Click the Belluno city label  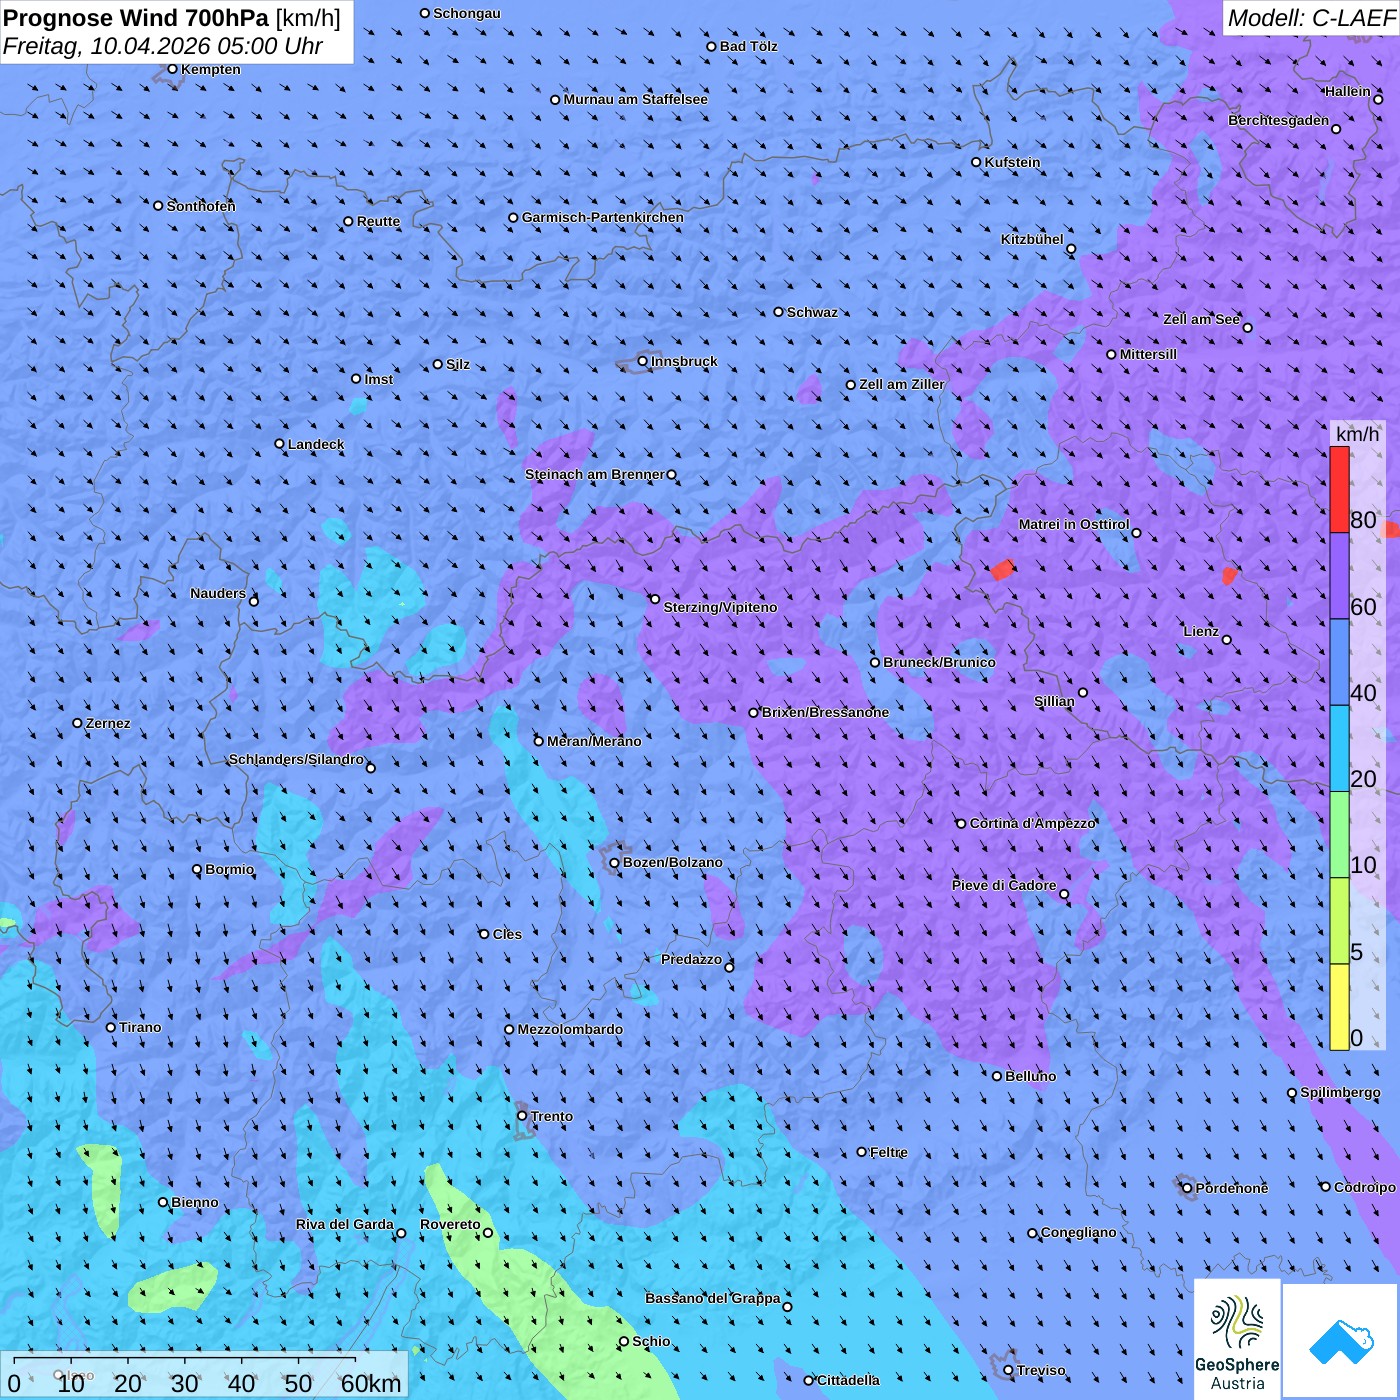[x=1030, y=1076]
